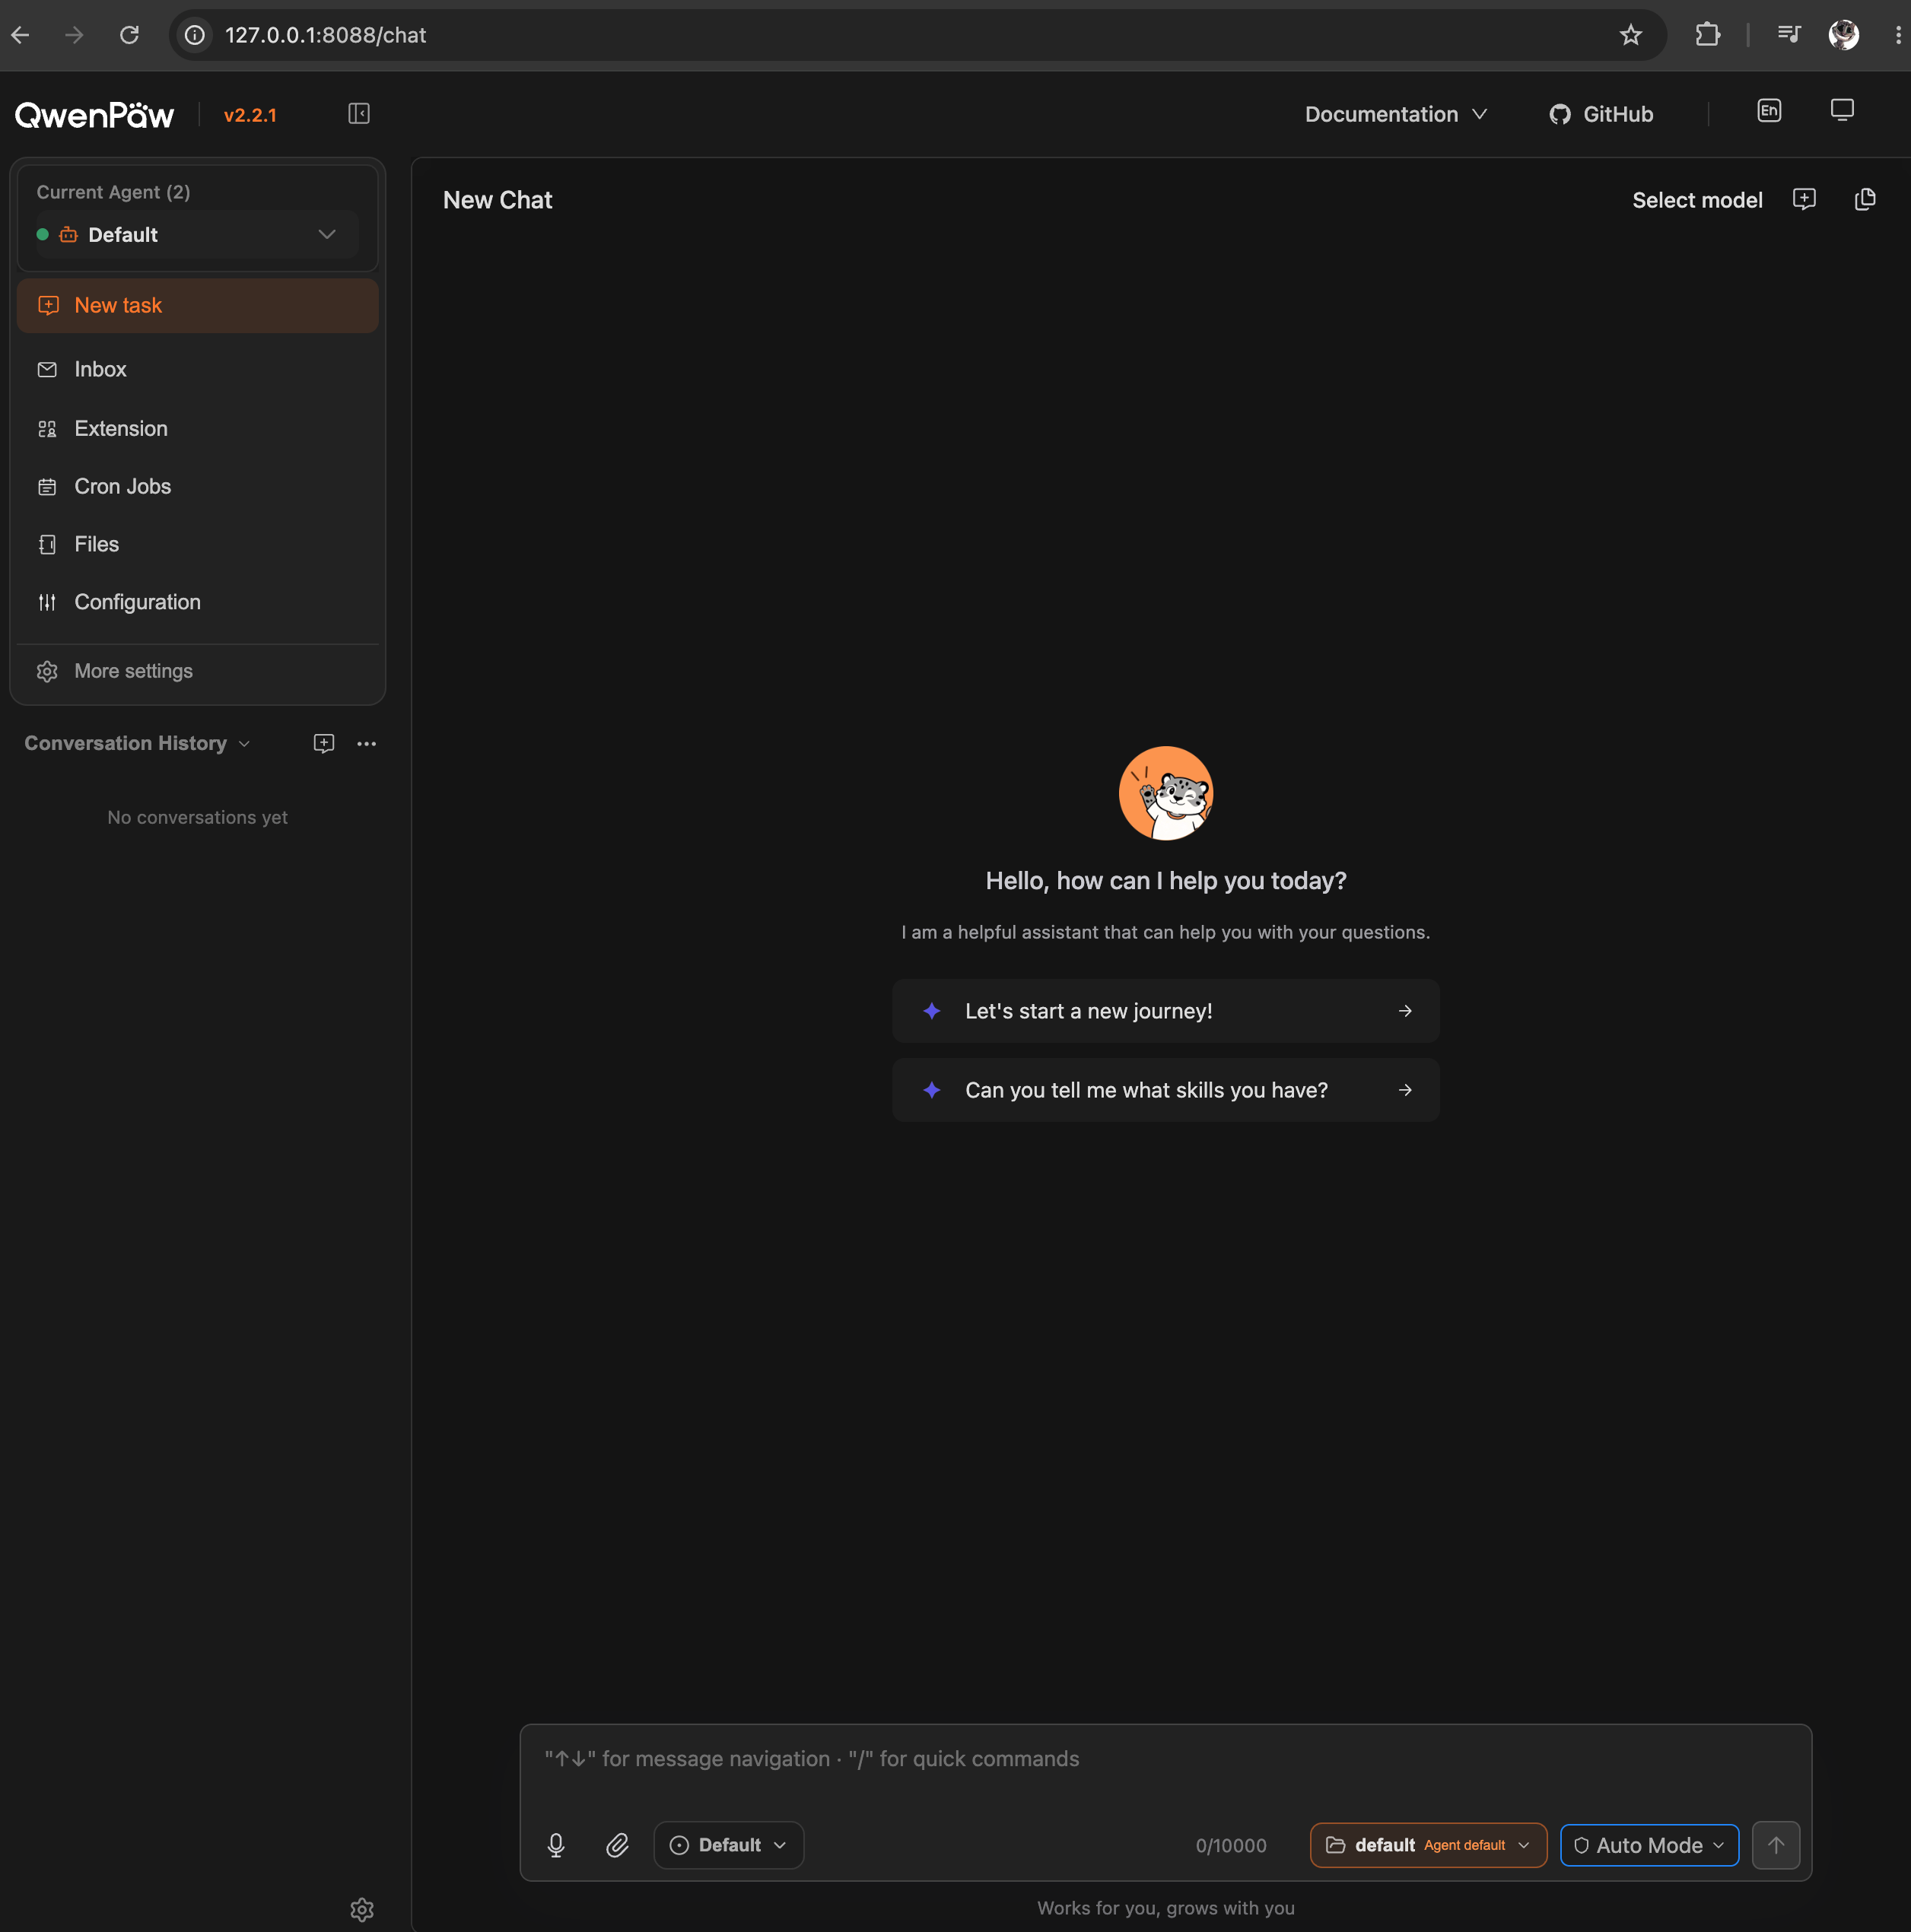Screen dimensions: 1911x1932
Task: Send message with up-arrow button
Action: coord(1776,1845)
